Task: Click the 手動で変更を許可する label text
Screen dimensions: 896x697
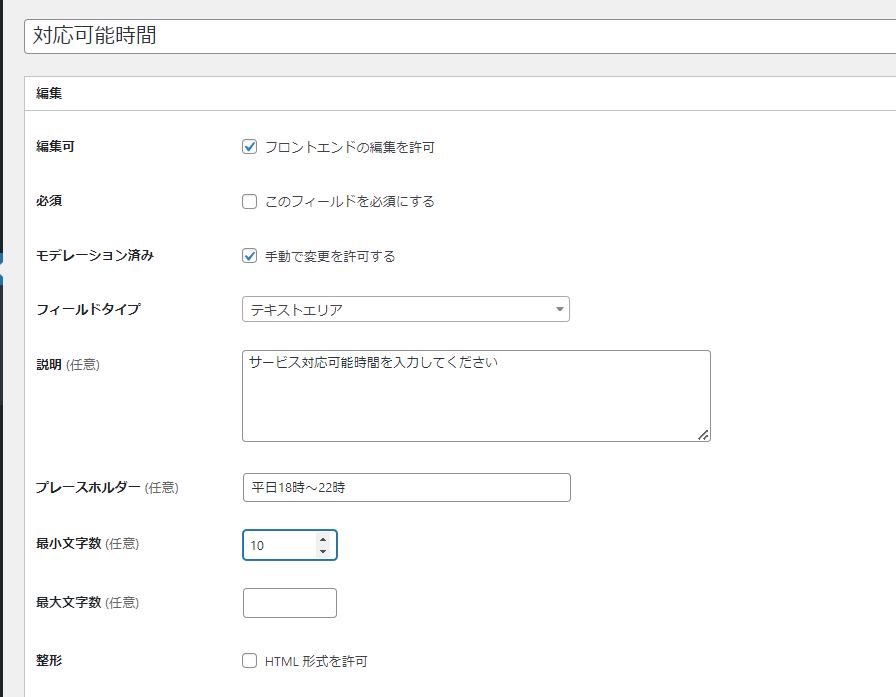Action: pyautogui.click(x=330, y=257)
